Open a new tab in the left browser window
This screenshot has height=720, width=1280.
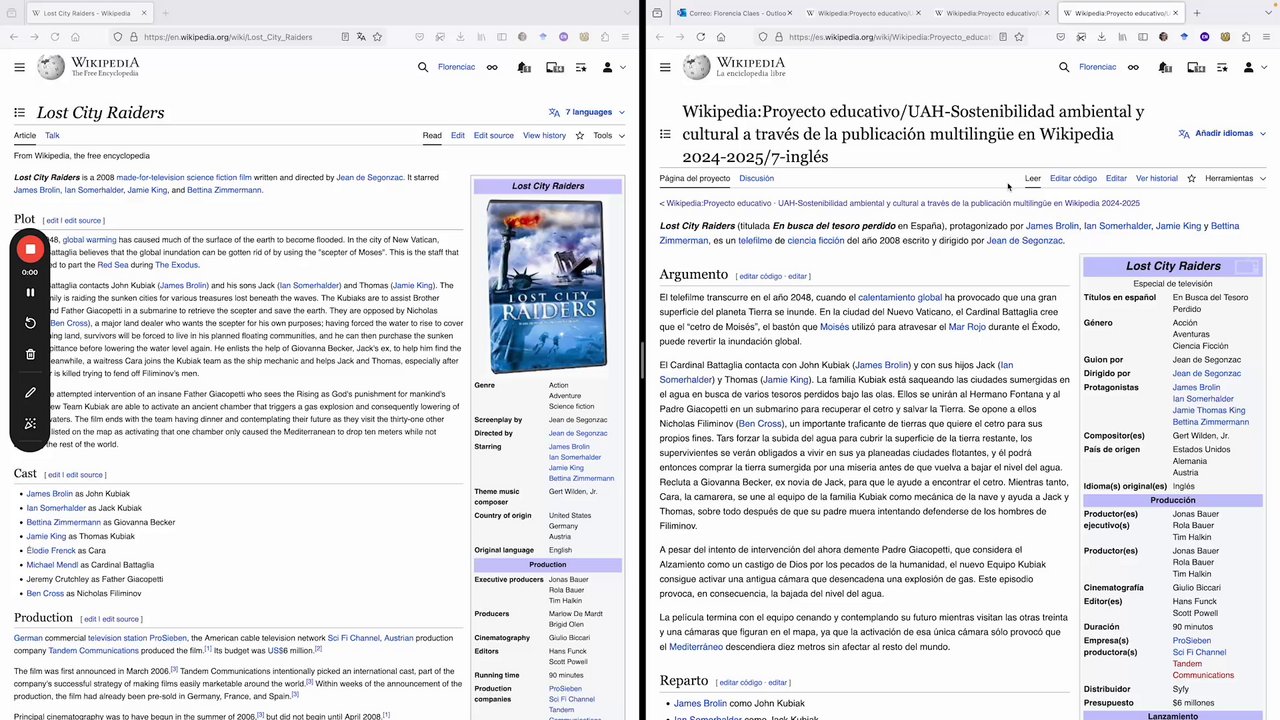pos(165,13)
